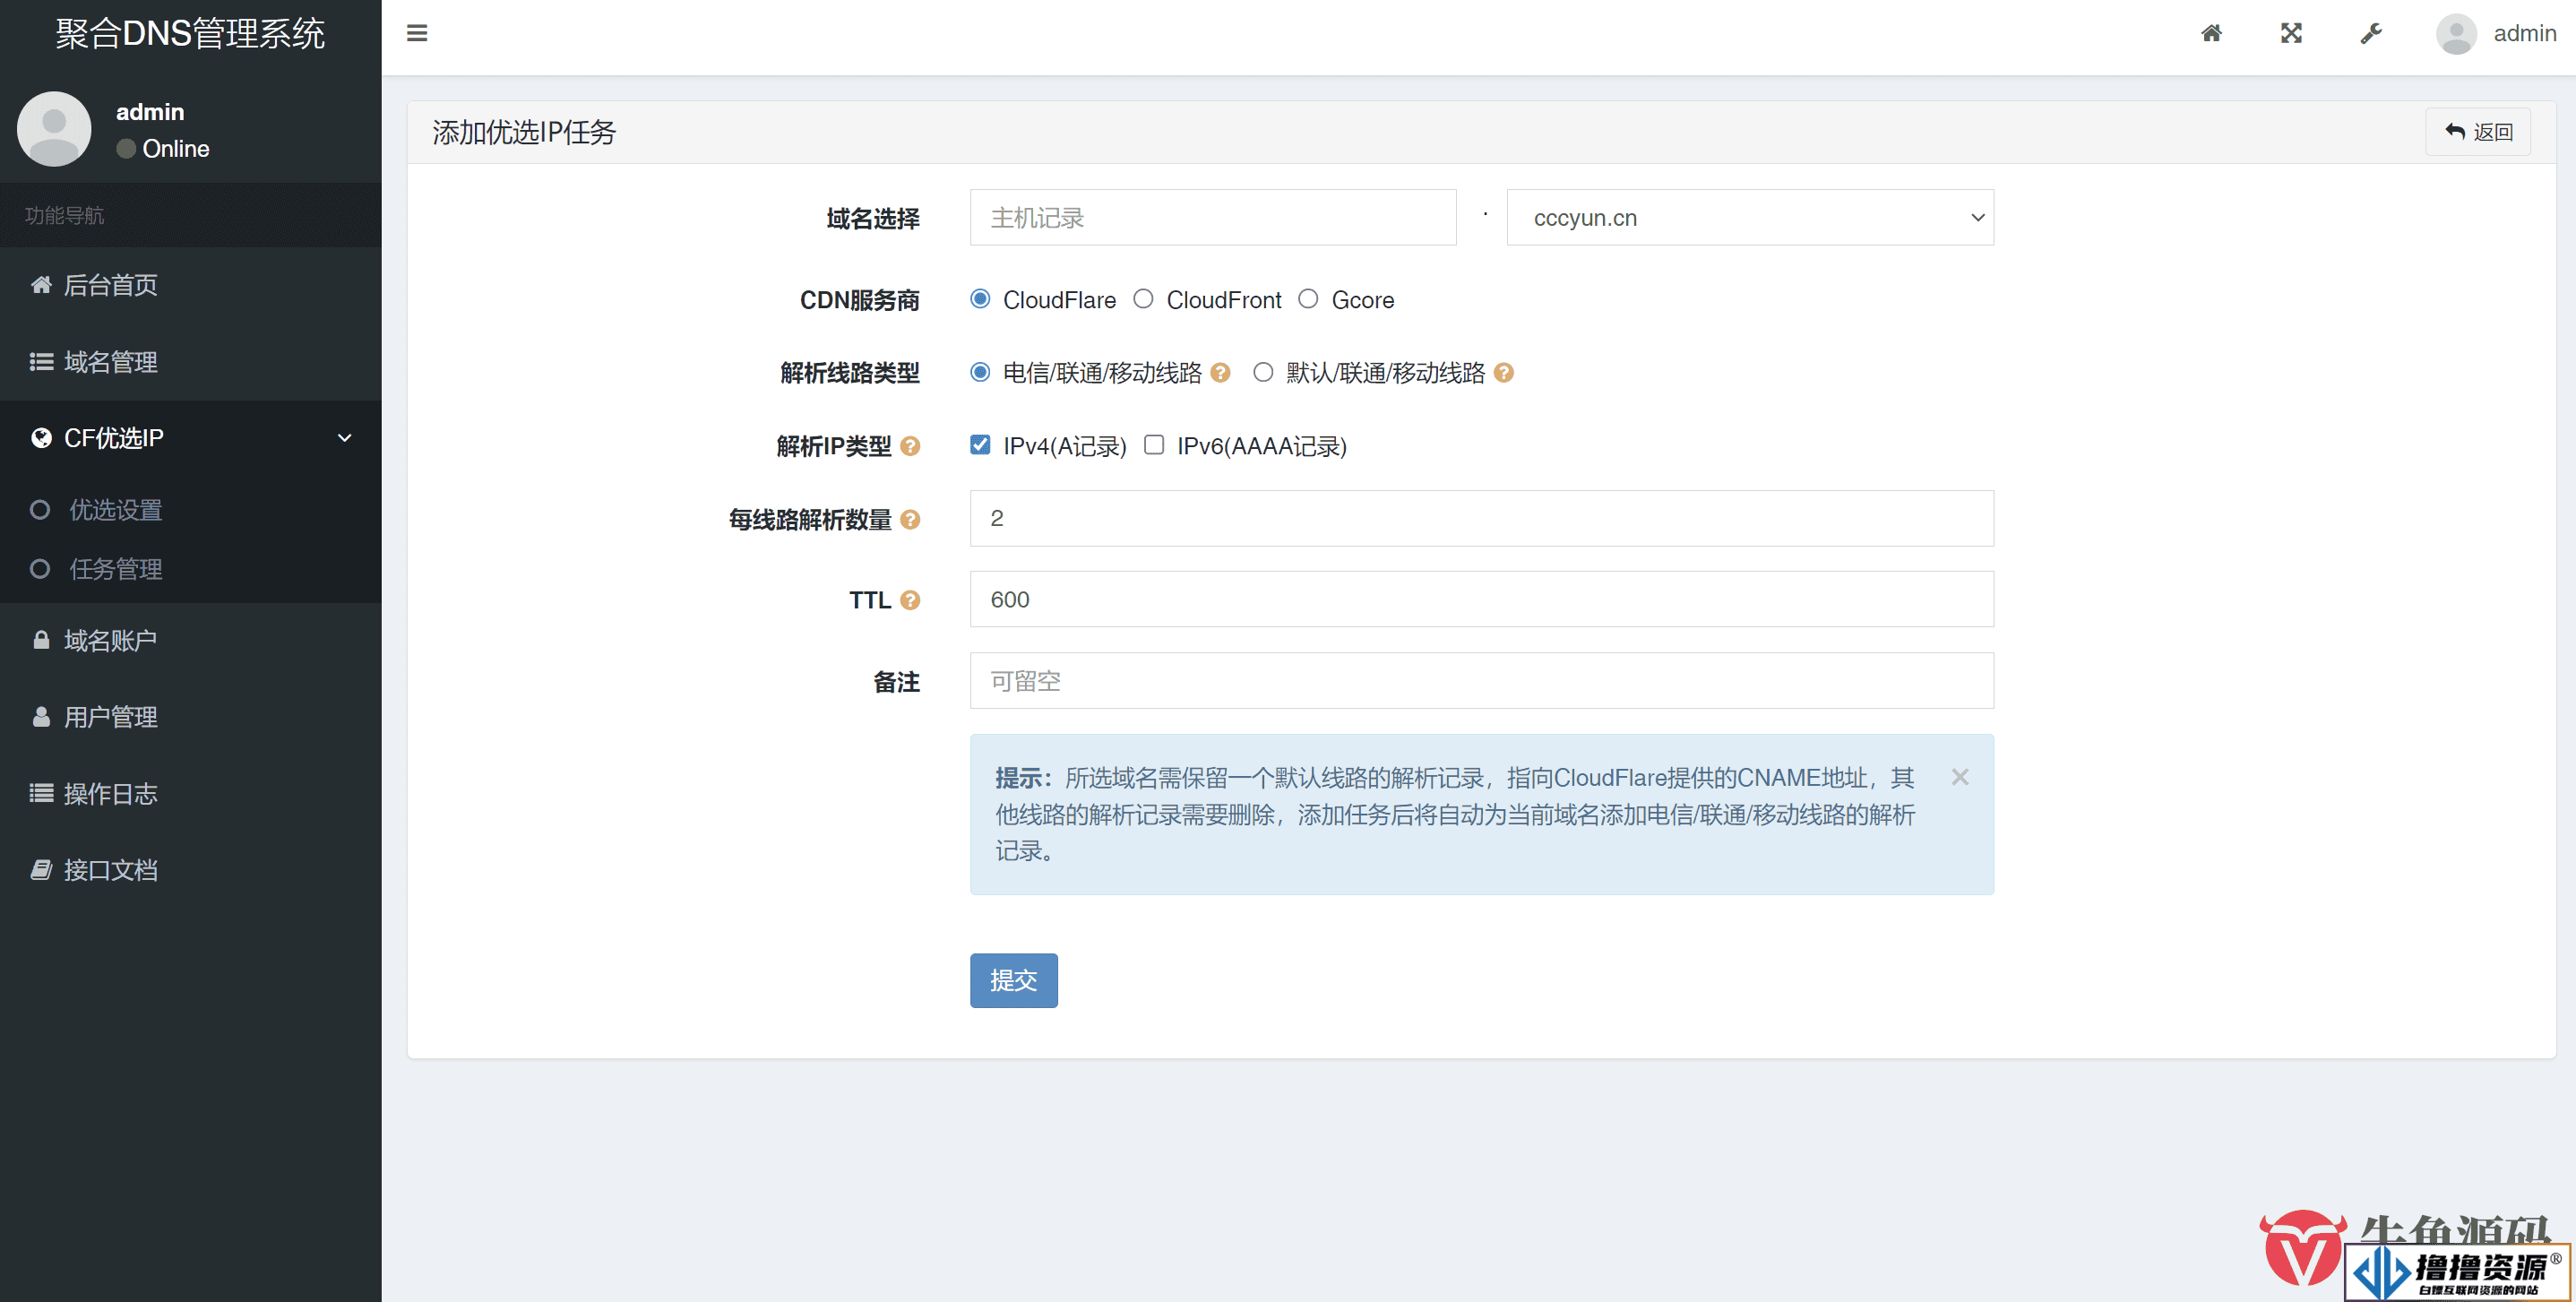2576x1302 pixels.
Task: Click the help icon beside 解析IP类型
Action: pyautogui.click(x=910, y=446)
